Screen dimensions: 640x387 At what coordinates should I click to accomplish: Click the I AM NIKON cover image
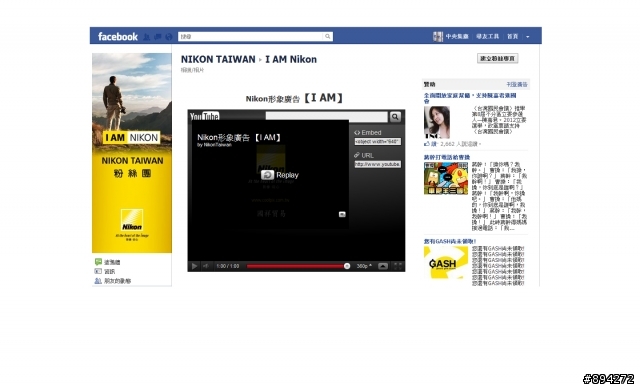tap(132, 153)
